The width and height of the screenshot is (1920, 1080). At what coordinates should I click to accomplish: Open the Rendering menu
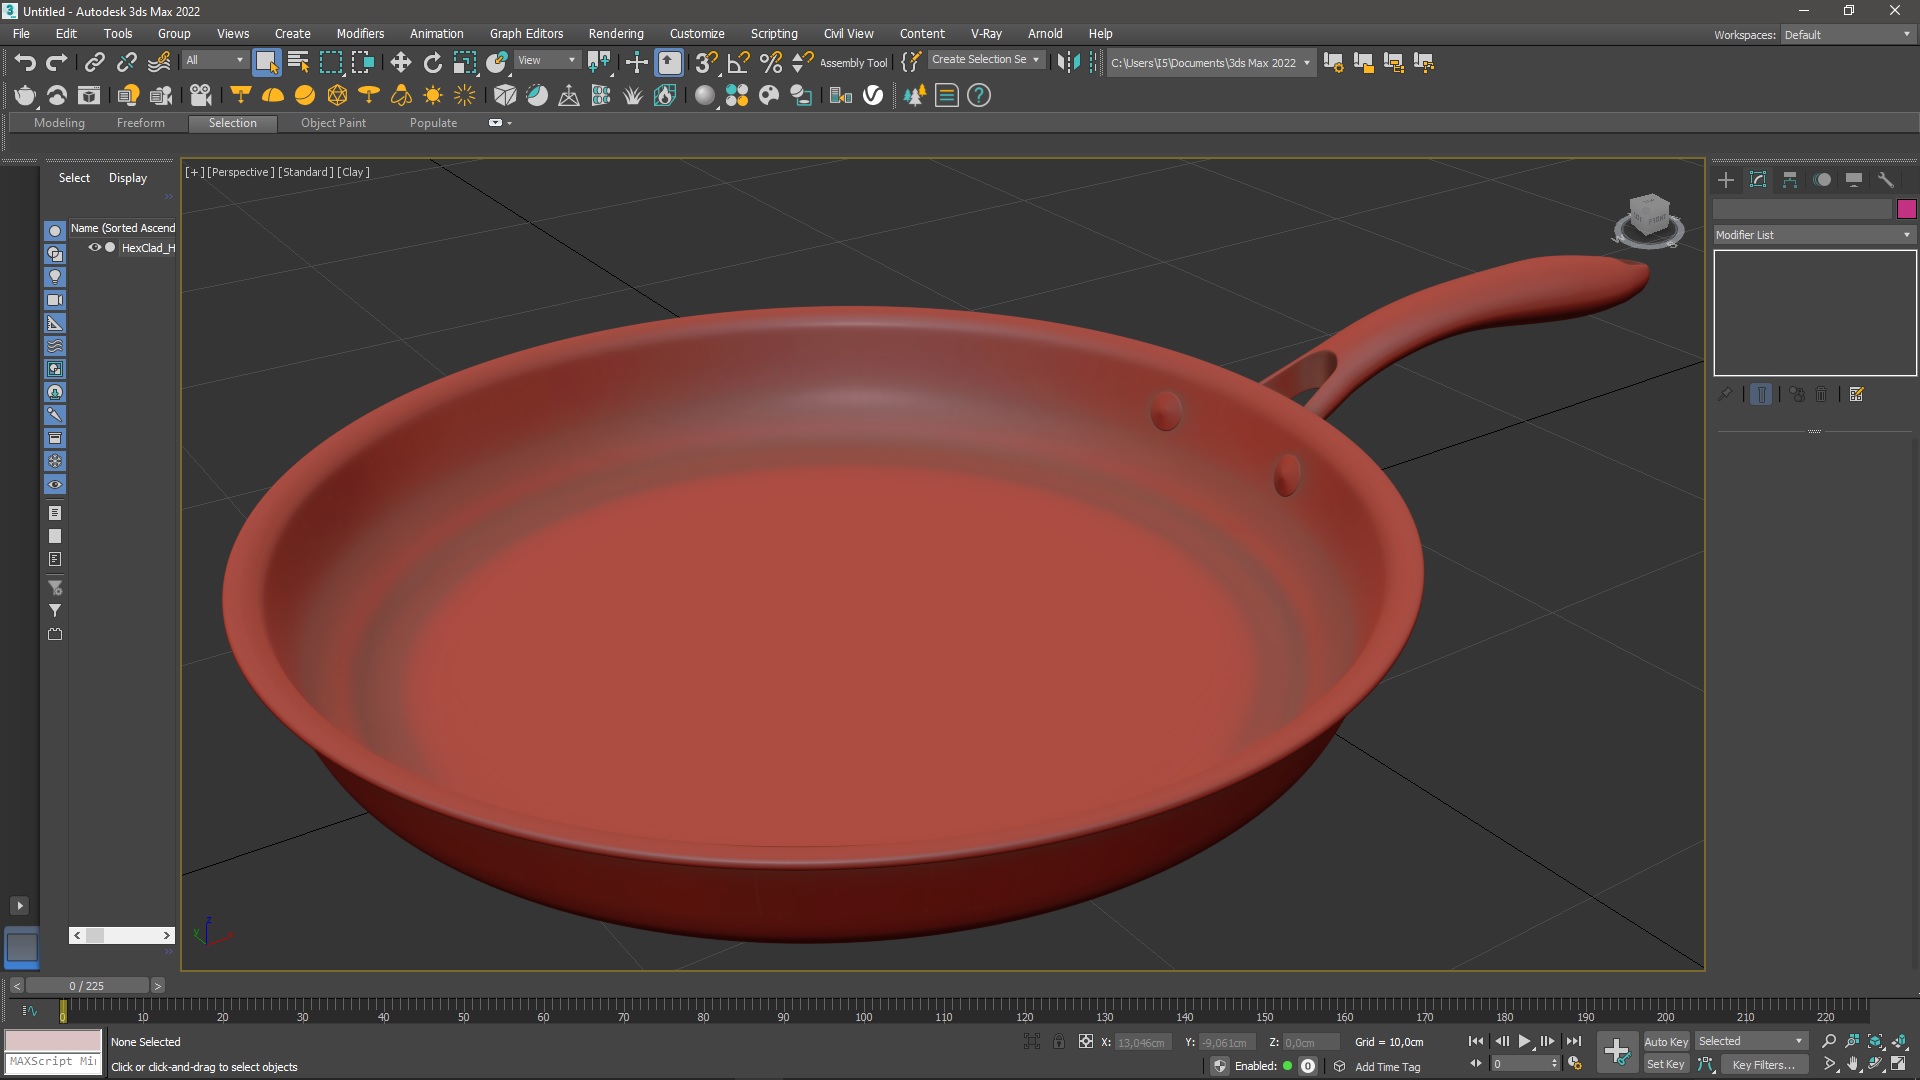coord(616,34)
